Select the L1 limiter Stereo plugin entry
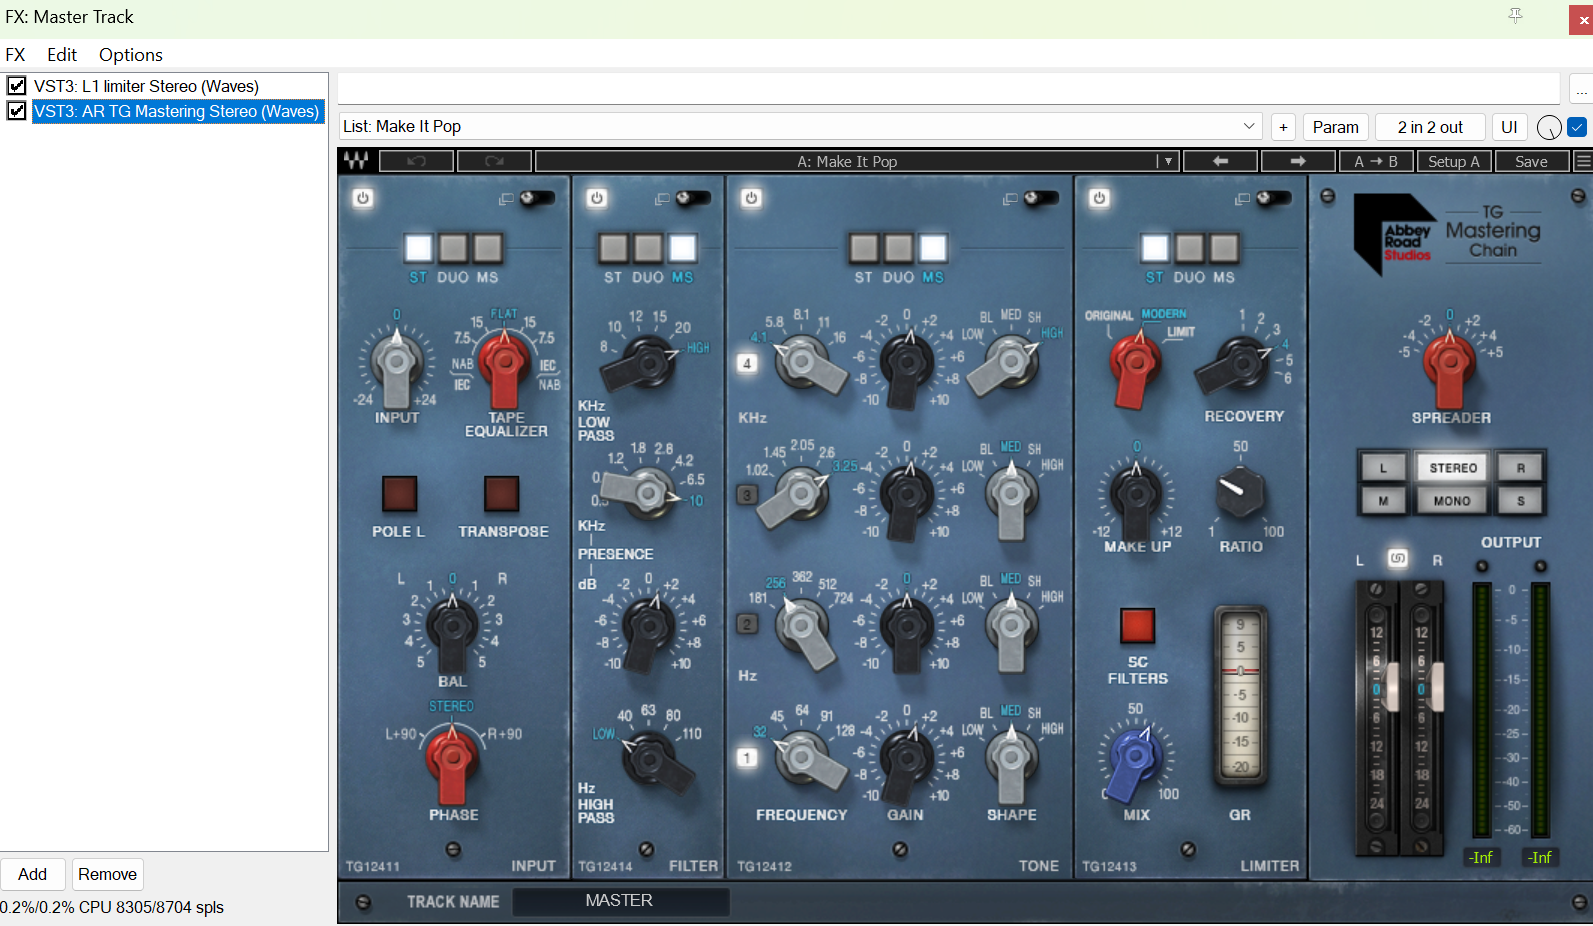The width and height of the screenshot is (1593, 926). pyautogui.click(x=146, y=86)
